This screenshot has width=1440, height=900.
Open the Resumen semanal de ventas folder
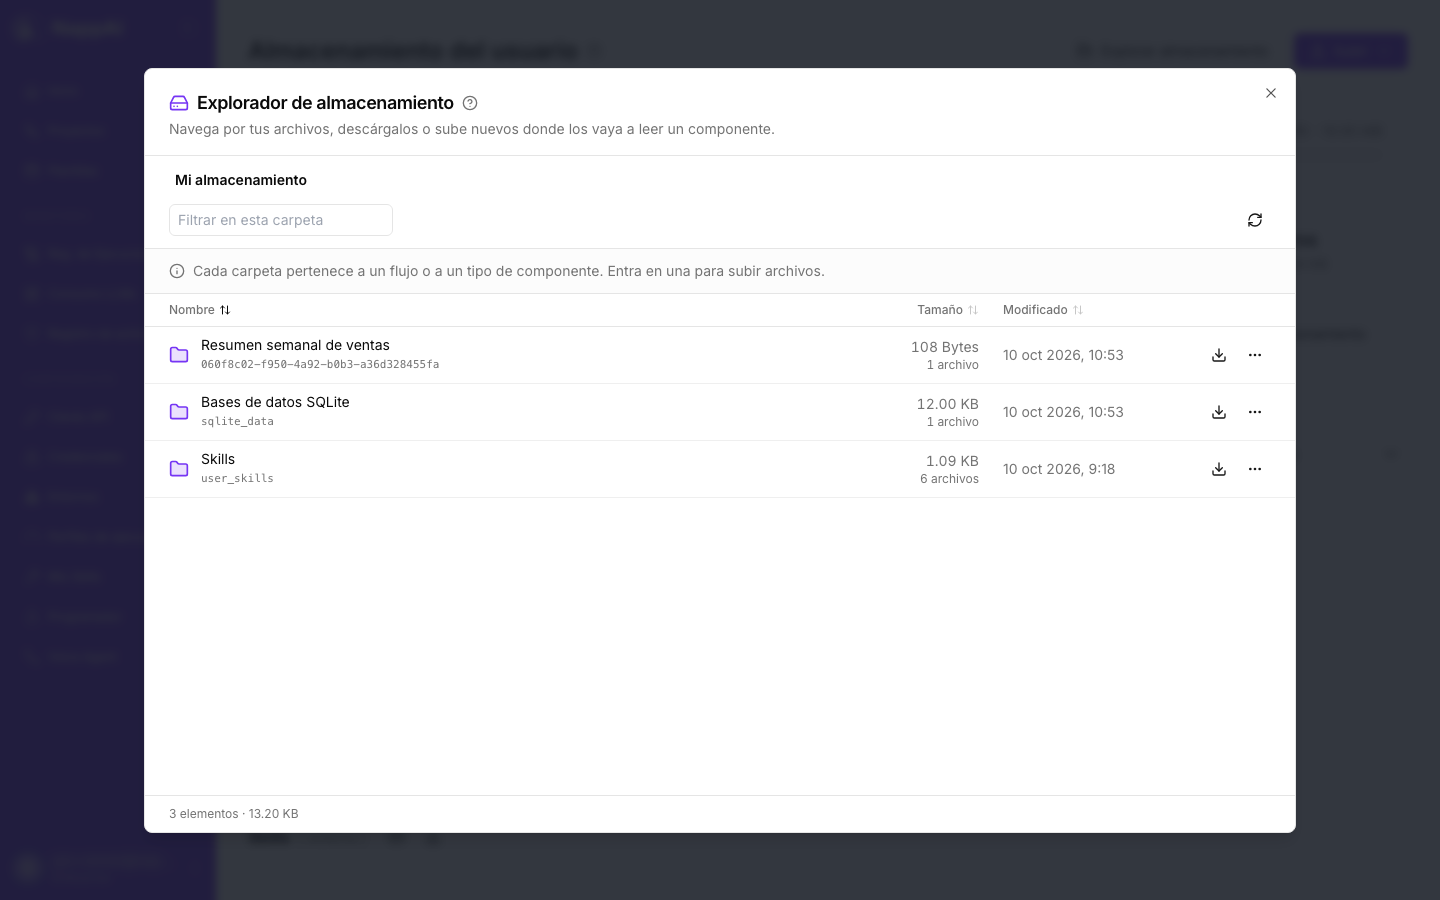coord(295,345)
